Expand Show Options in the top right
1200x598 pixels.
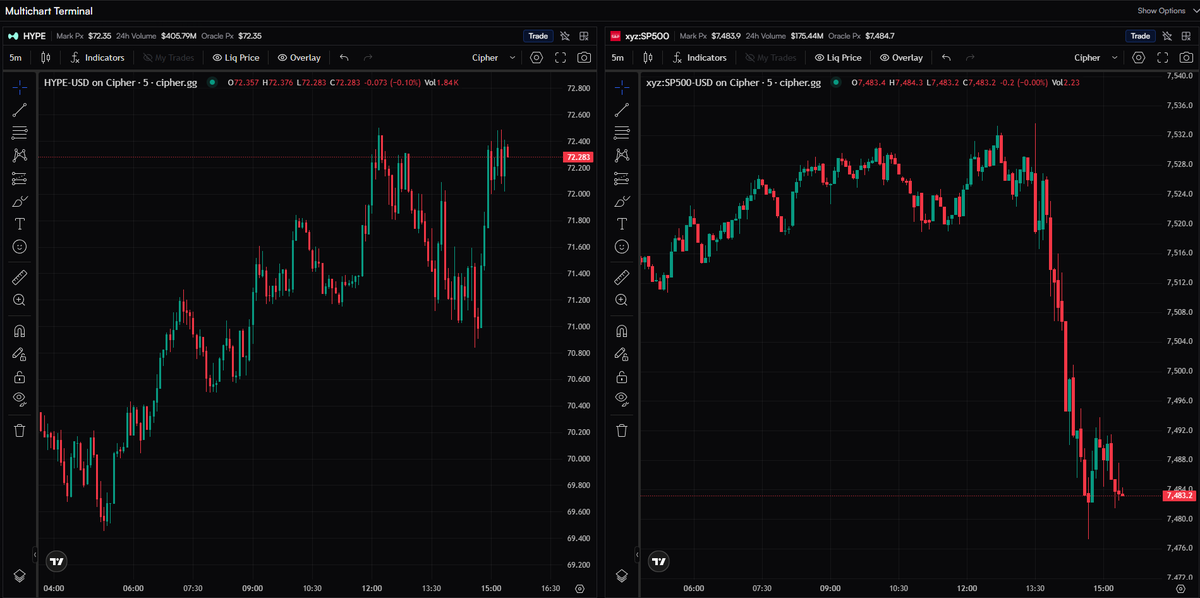tap(1165, 11)
